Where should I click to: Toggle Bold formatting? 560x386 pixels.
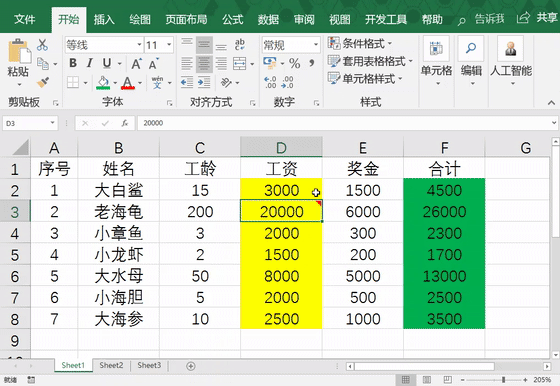pos(73,63)
